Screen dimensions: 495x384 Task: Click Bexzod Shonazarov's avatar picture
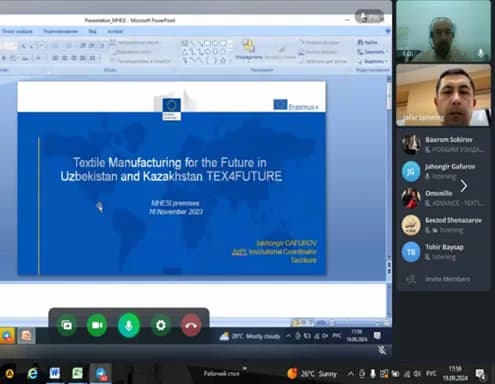coord(411,225)
